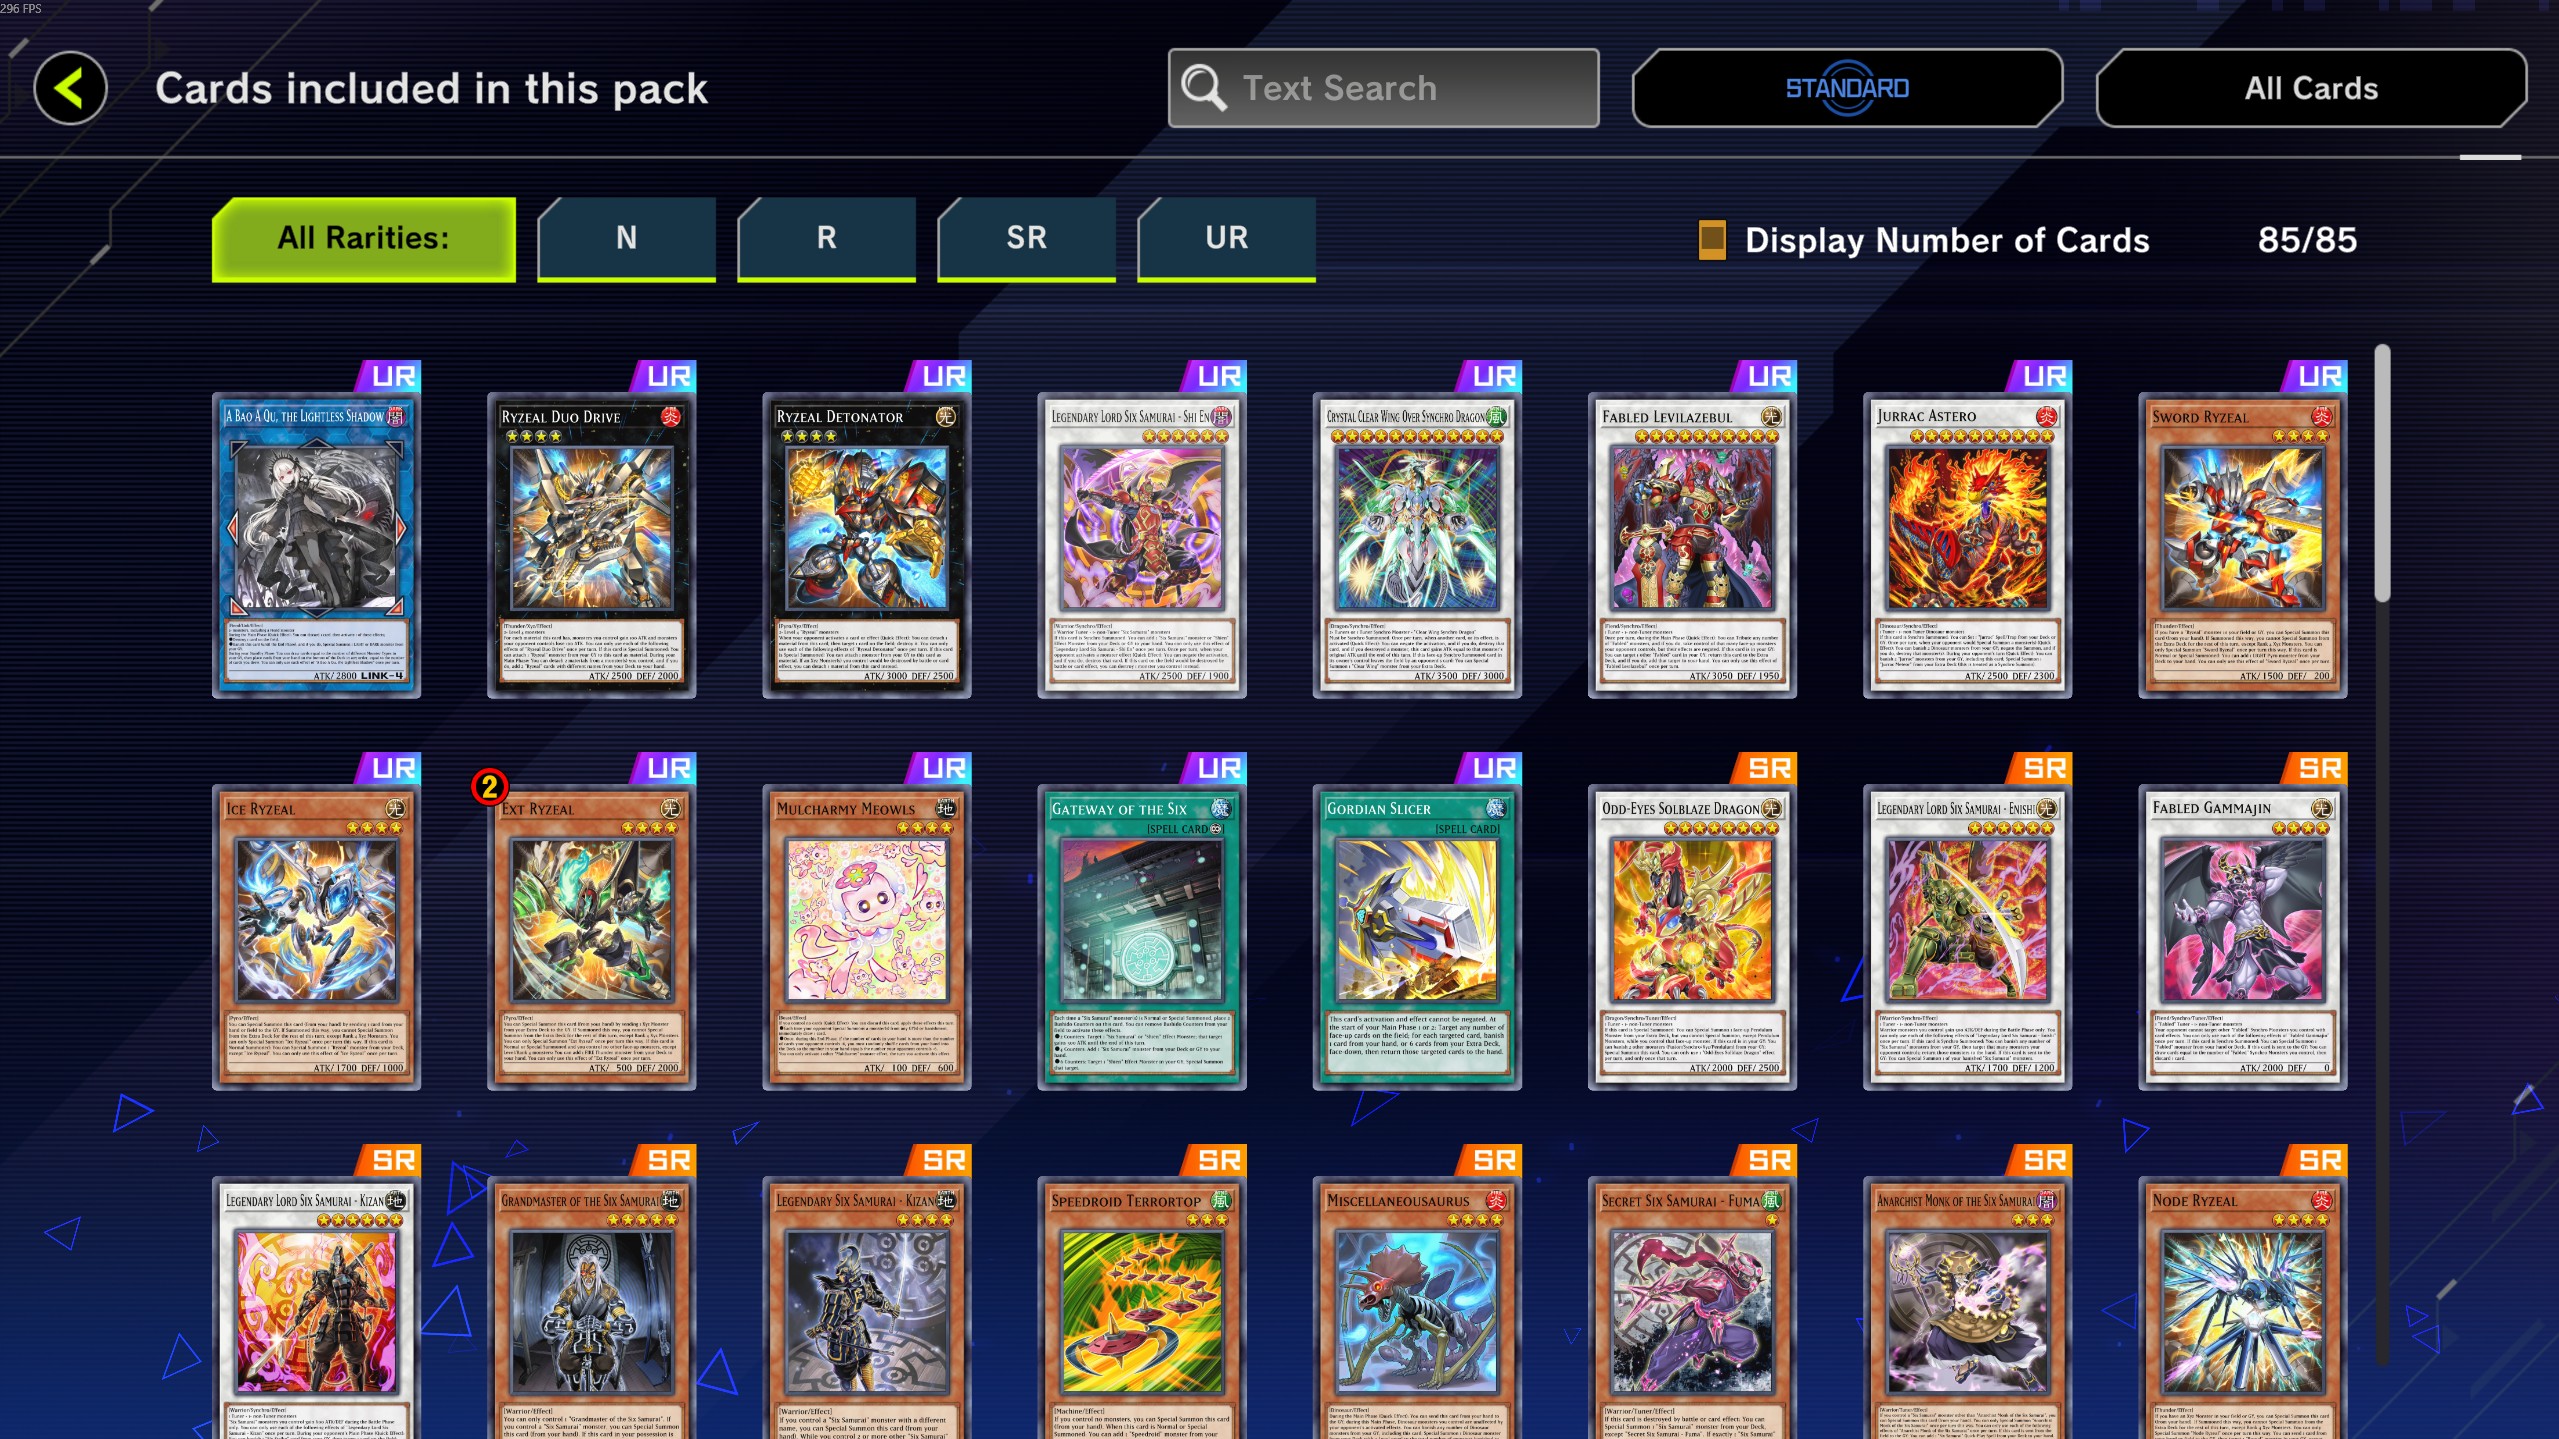Select the Gordian Slicer spell card
The width and height of the screenshot is (2559, 1439).
coord(1417,937)
